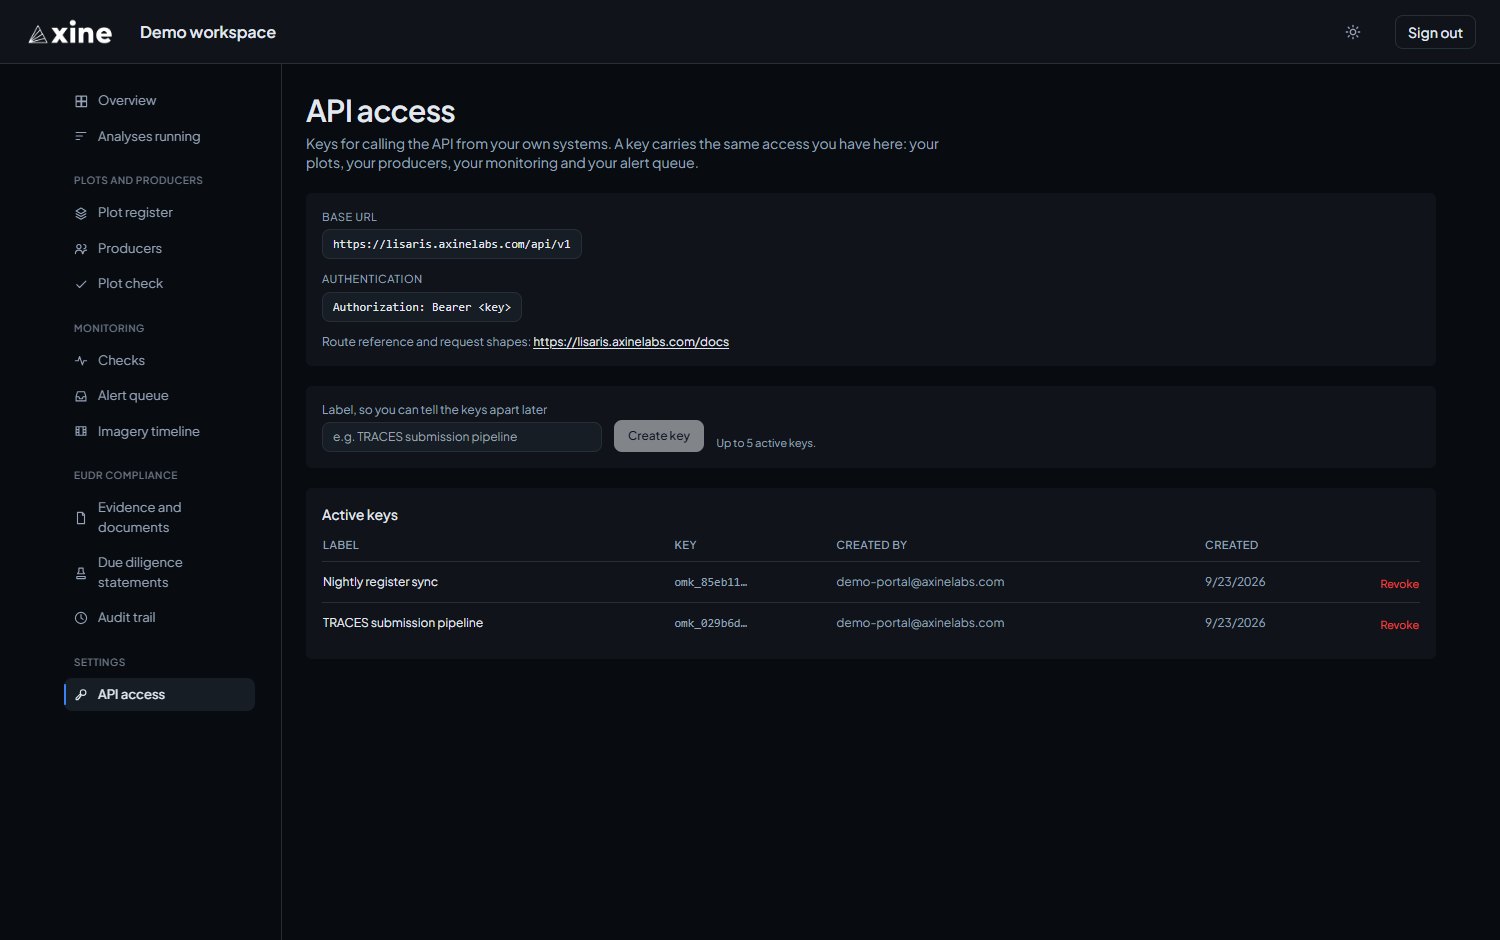Click the Sign out button

point(1435,32)
